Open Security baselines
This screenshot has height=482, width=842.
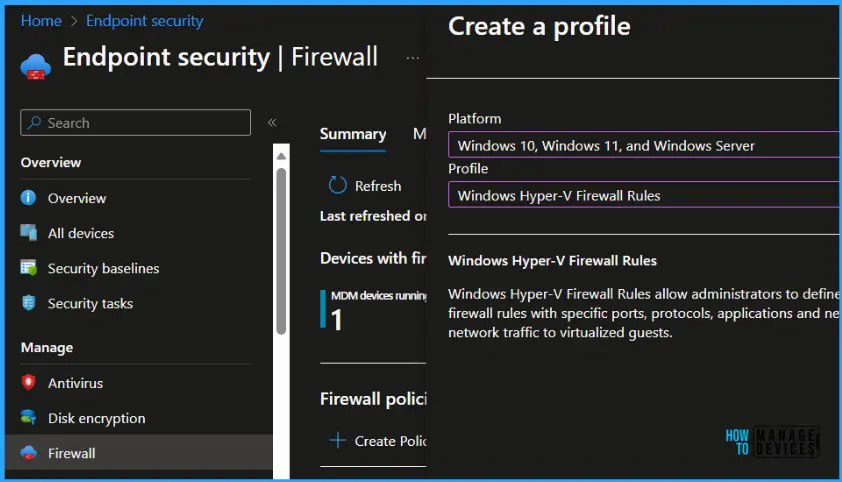[x=104, y=268]
